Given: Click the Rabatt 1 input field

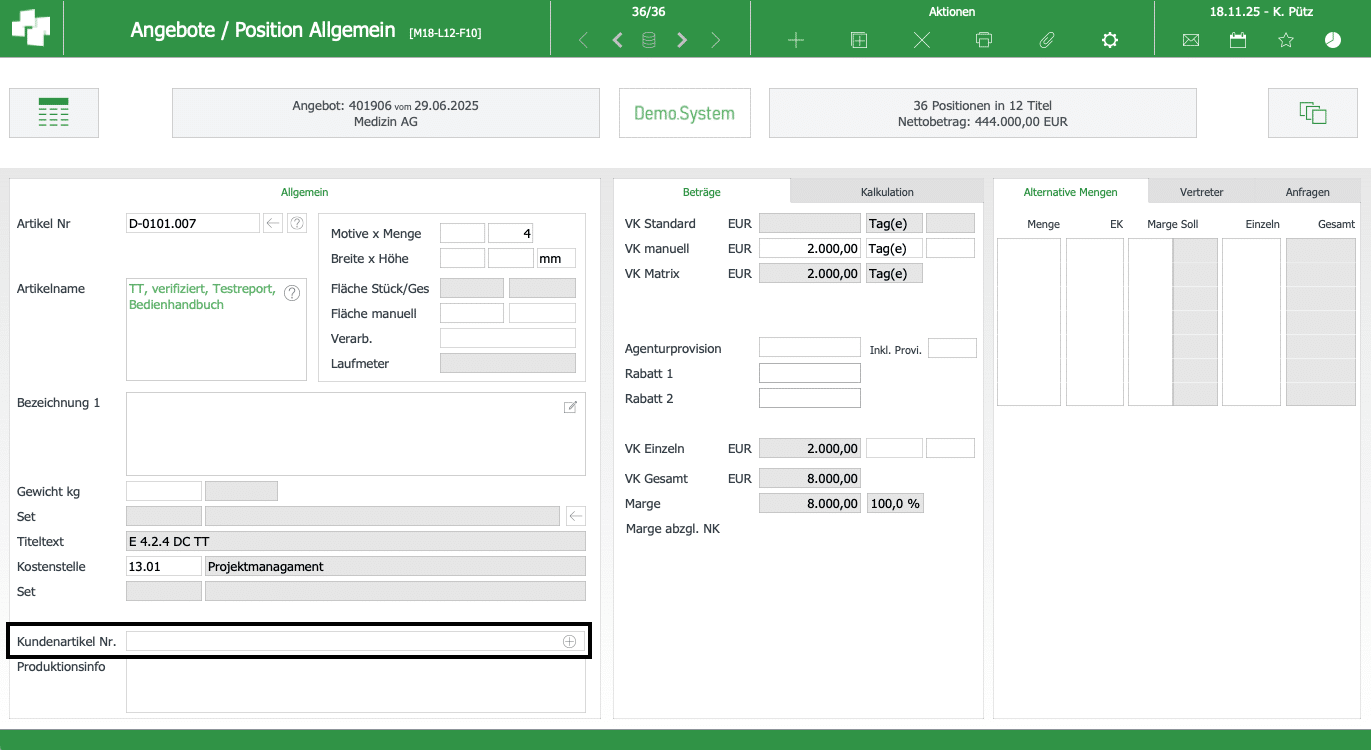Looking at the screenshot, I should [x=809, y=373].
